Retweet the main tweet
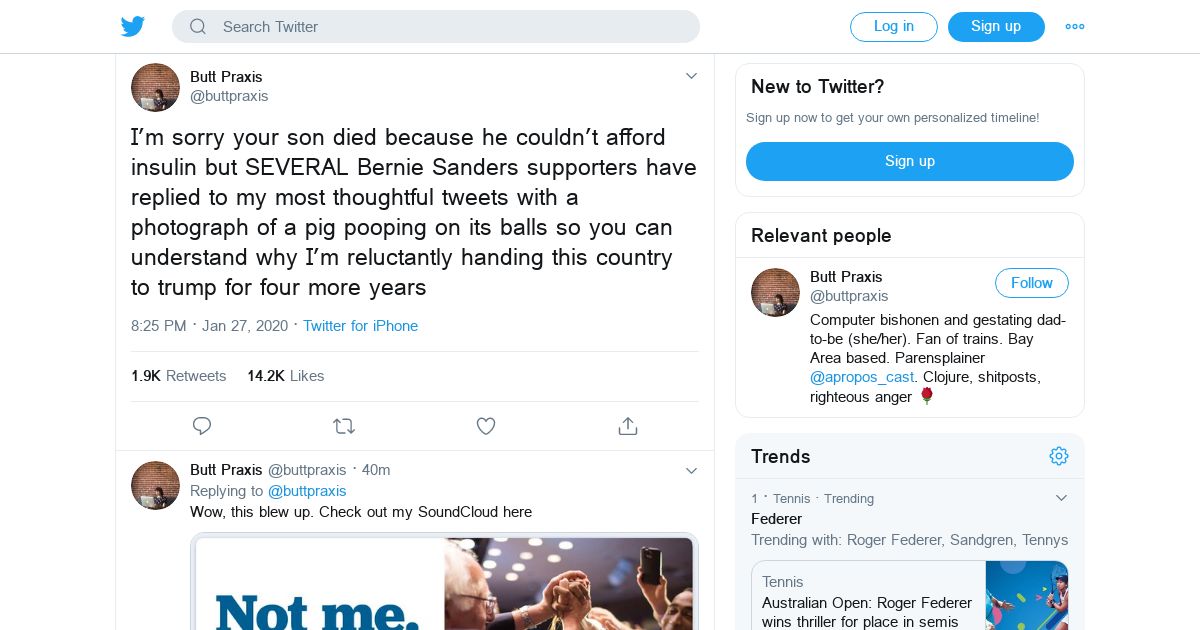1200x630 pixels. (344, 426)
